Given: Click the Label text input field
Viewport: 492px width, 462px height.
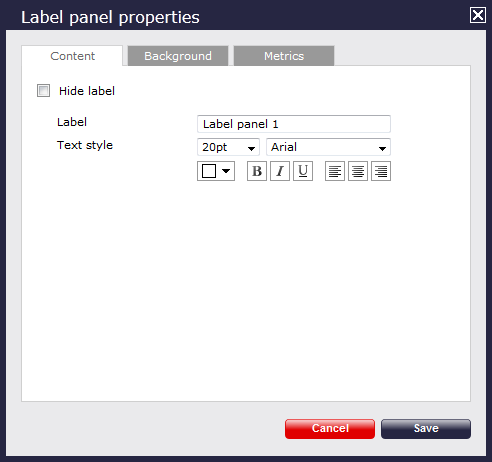Looking at the screenshot, I should (294, 124).
